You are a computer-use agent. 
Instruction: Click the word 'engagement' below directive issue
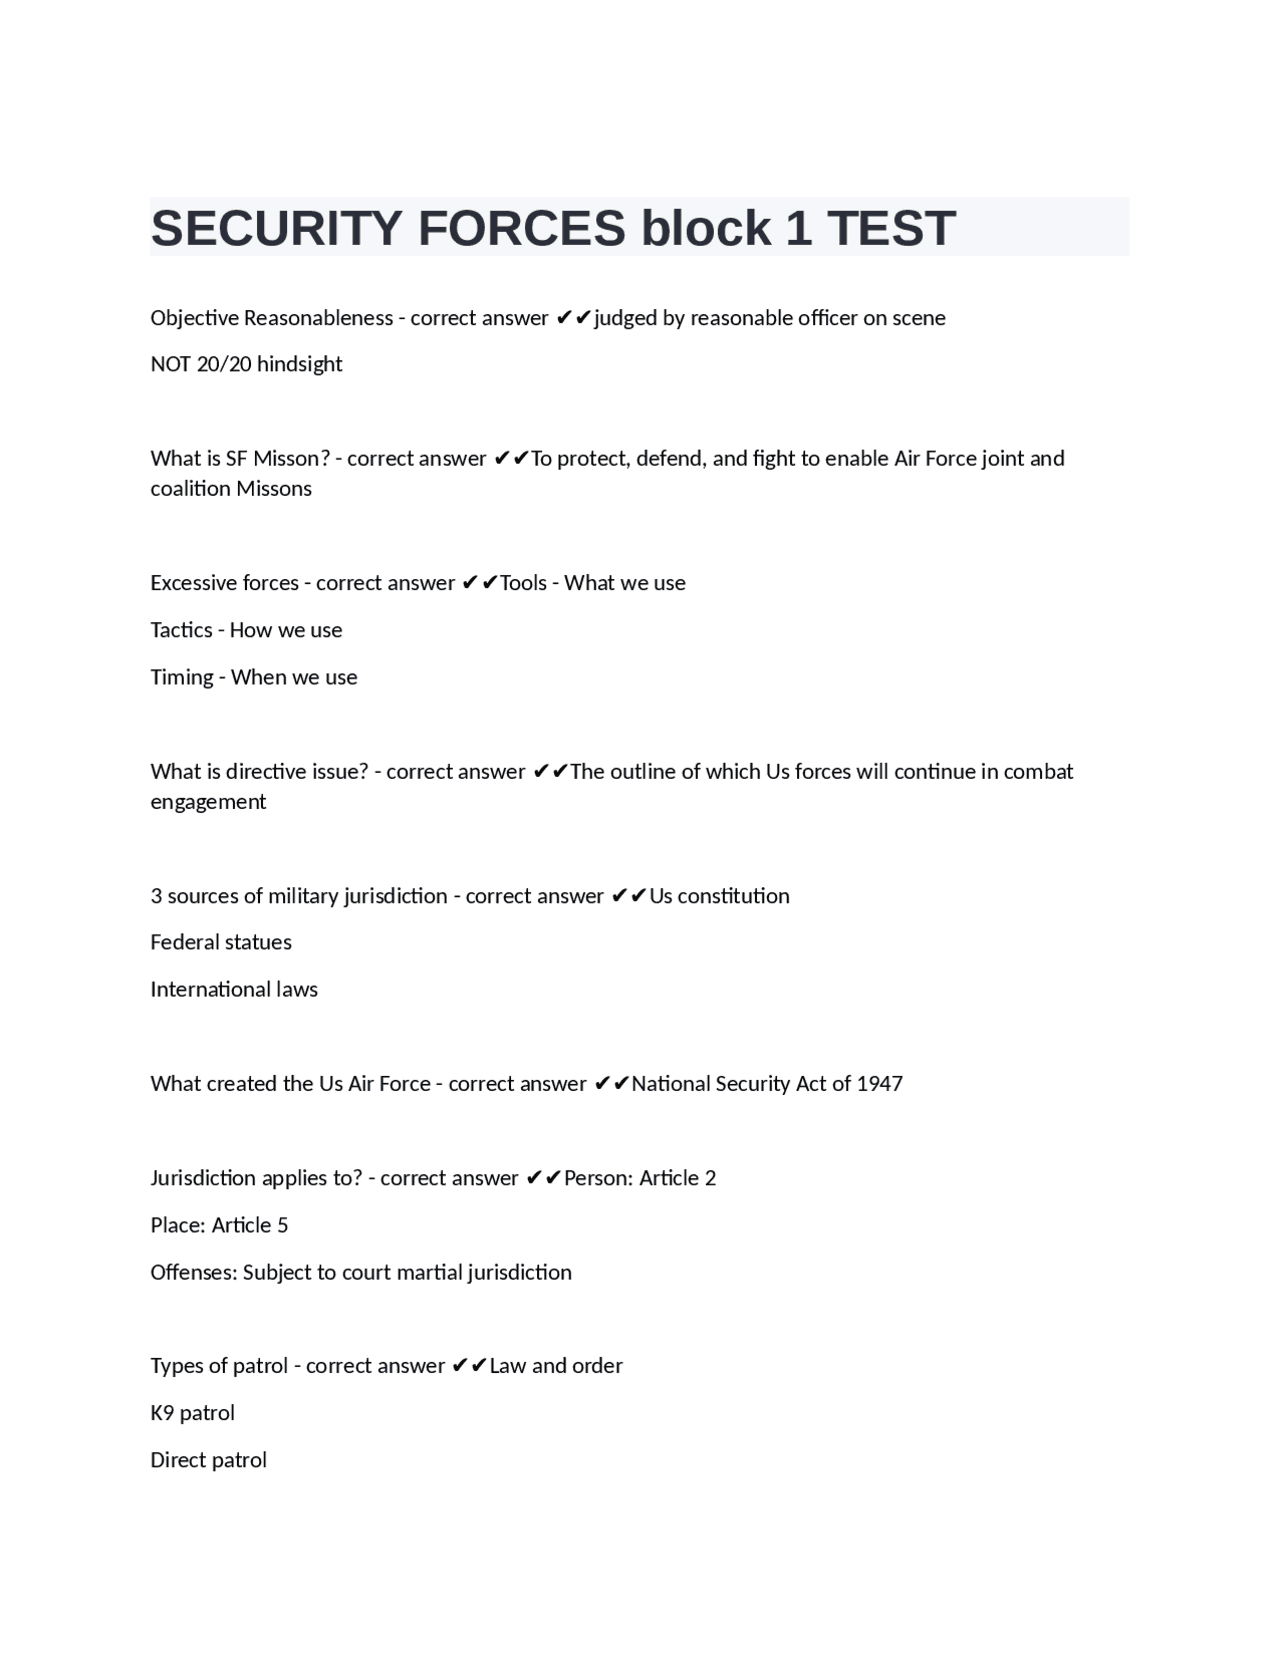208,802
